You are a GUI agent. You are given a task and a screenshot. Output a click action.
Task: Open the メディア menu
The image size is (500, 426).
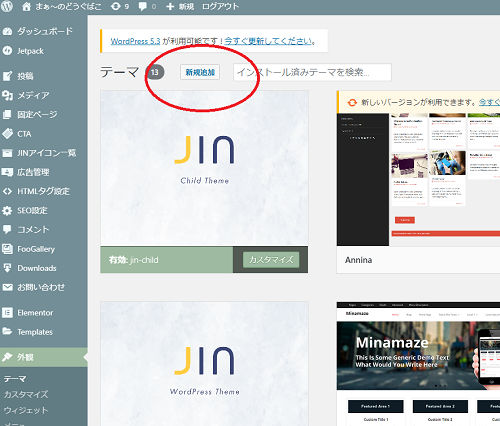44,95
